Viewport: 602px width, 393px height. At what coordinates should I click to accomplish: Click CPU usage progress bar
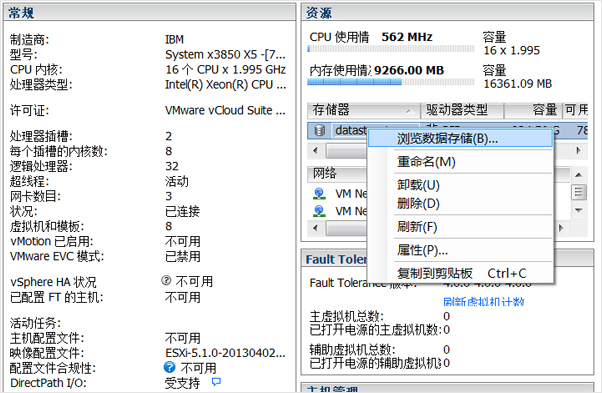[390, 49]
